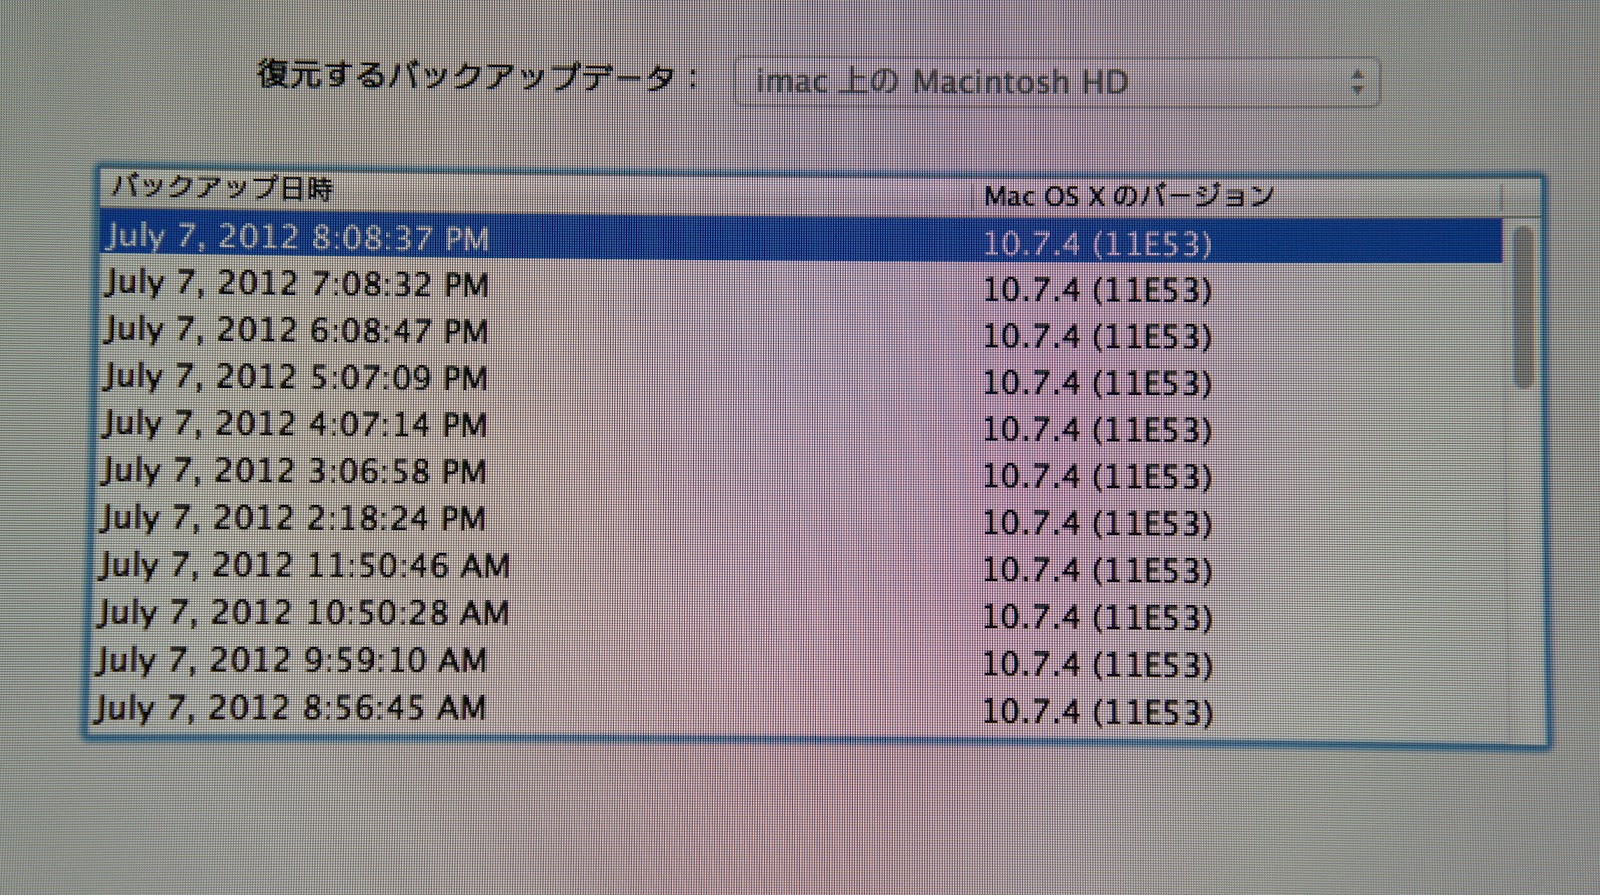1600x895 pixels.
Task: Select backup July 7, 2012 10:50:28 AM
Action: coord(800,615)
